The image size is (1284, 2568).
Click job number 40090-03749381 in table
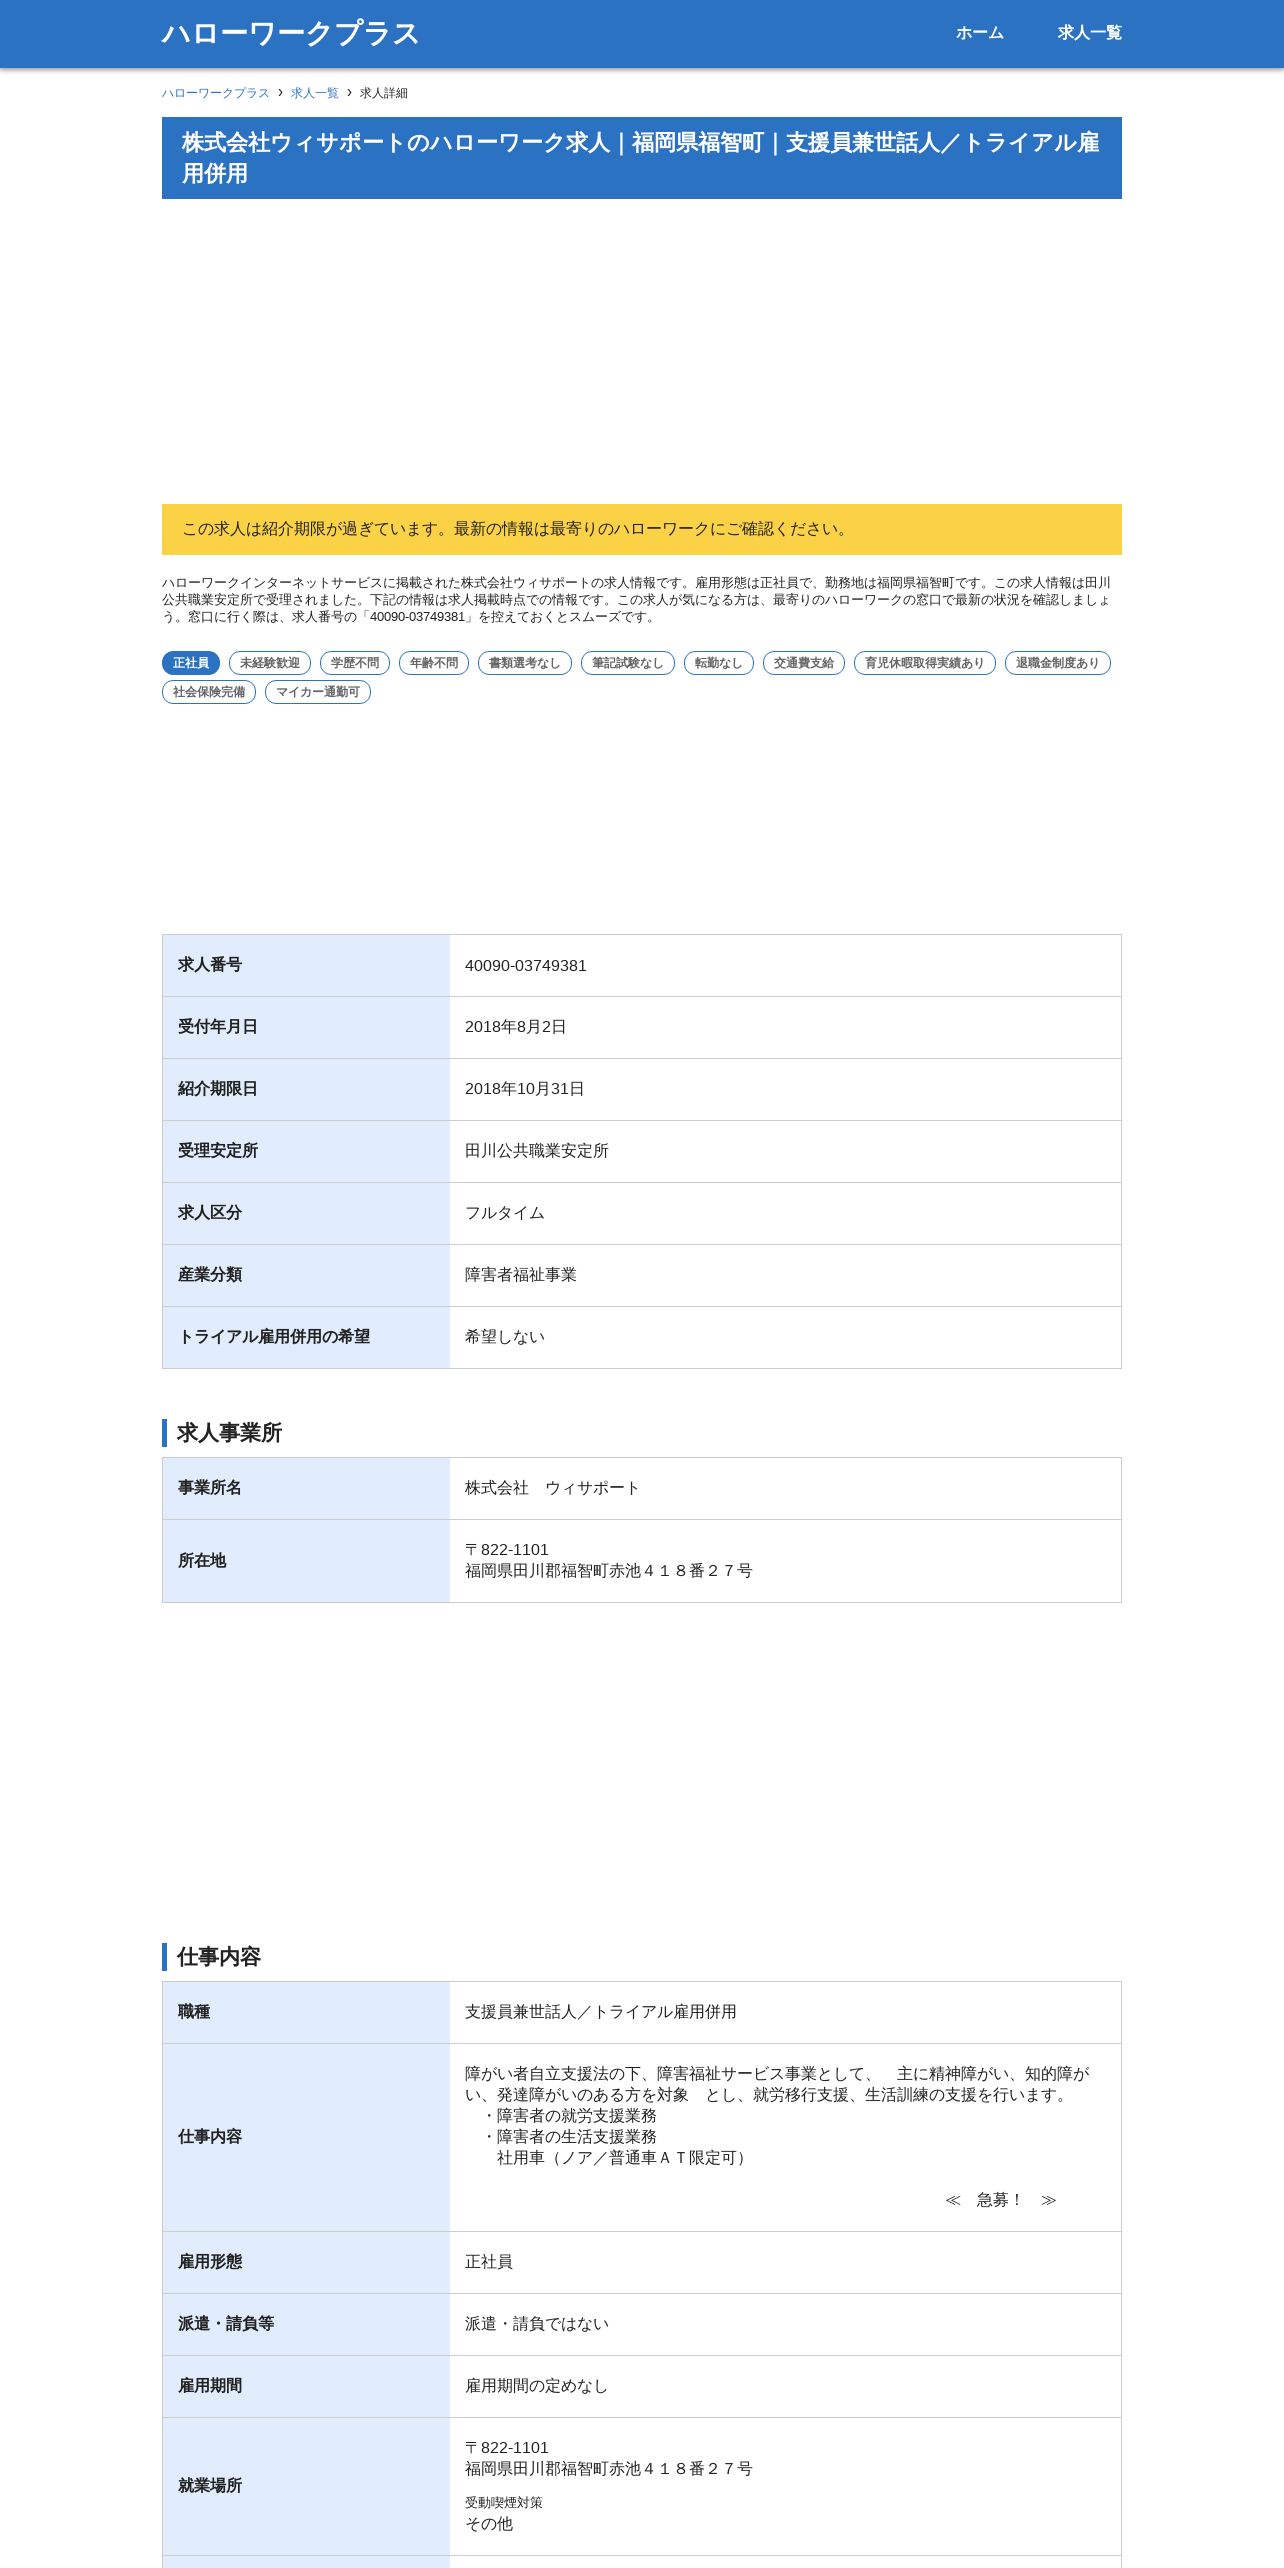pyautogui.click(x=526, y=966)
